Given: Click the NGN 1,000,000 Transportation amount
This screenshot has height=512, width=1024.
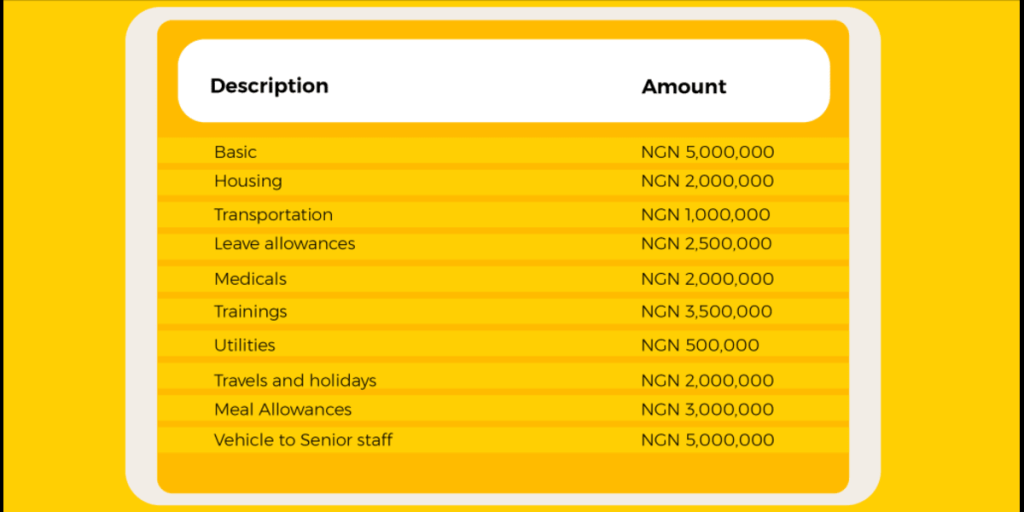Looking at the screenshot, I should coord(705,215).
